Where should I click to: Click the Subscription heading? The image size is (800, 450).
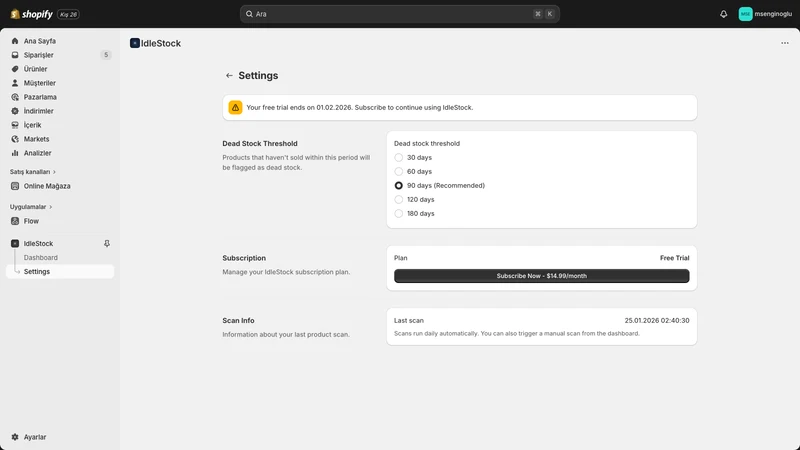pyautogui.click(x=244, y=258)
